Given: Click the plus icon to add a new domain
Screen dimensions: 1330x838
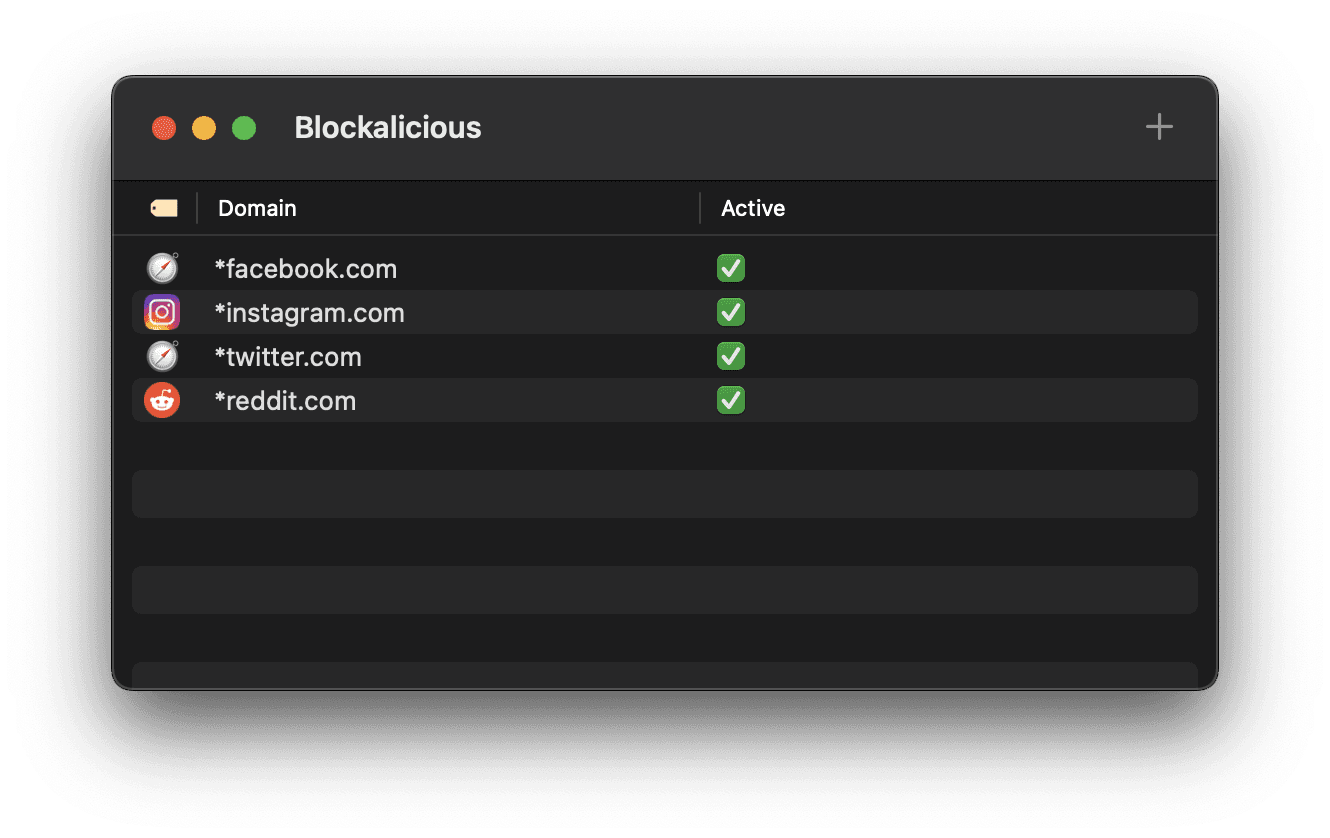Looking at the screenshot, I should [1159, 126].
